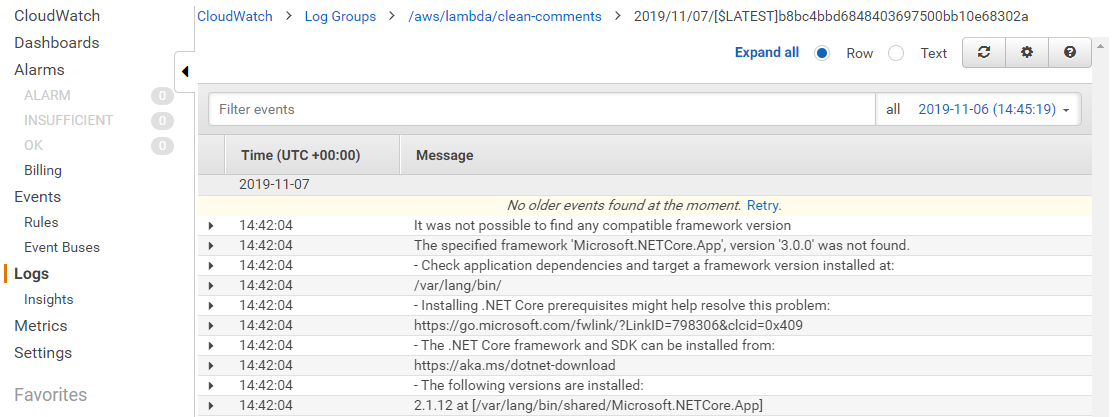Go to the Log Groups breadcrumb
The height and width of the screenshot is (417, 1114).
coord(340,16)
